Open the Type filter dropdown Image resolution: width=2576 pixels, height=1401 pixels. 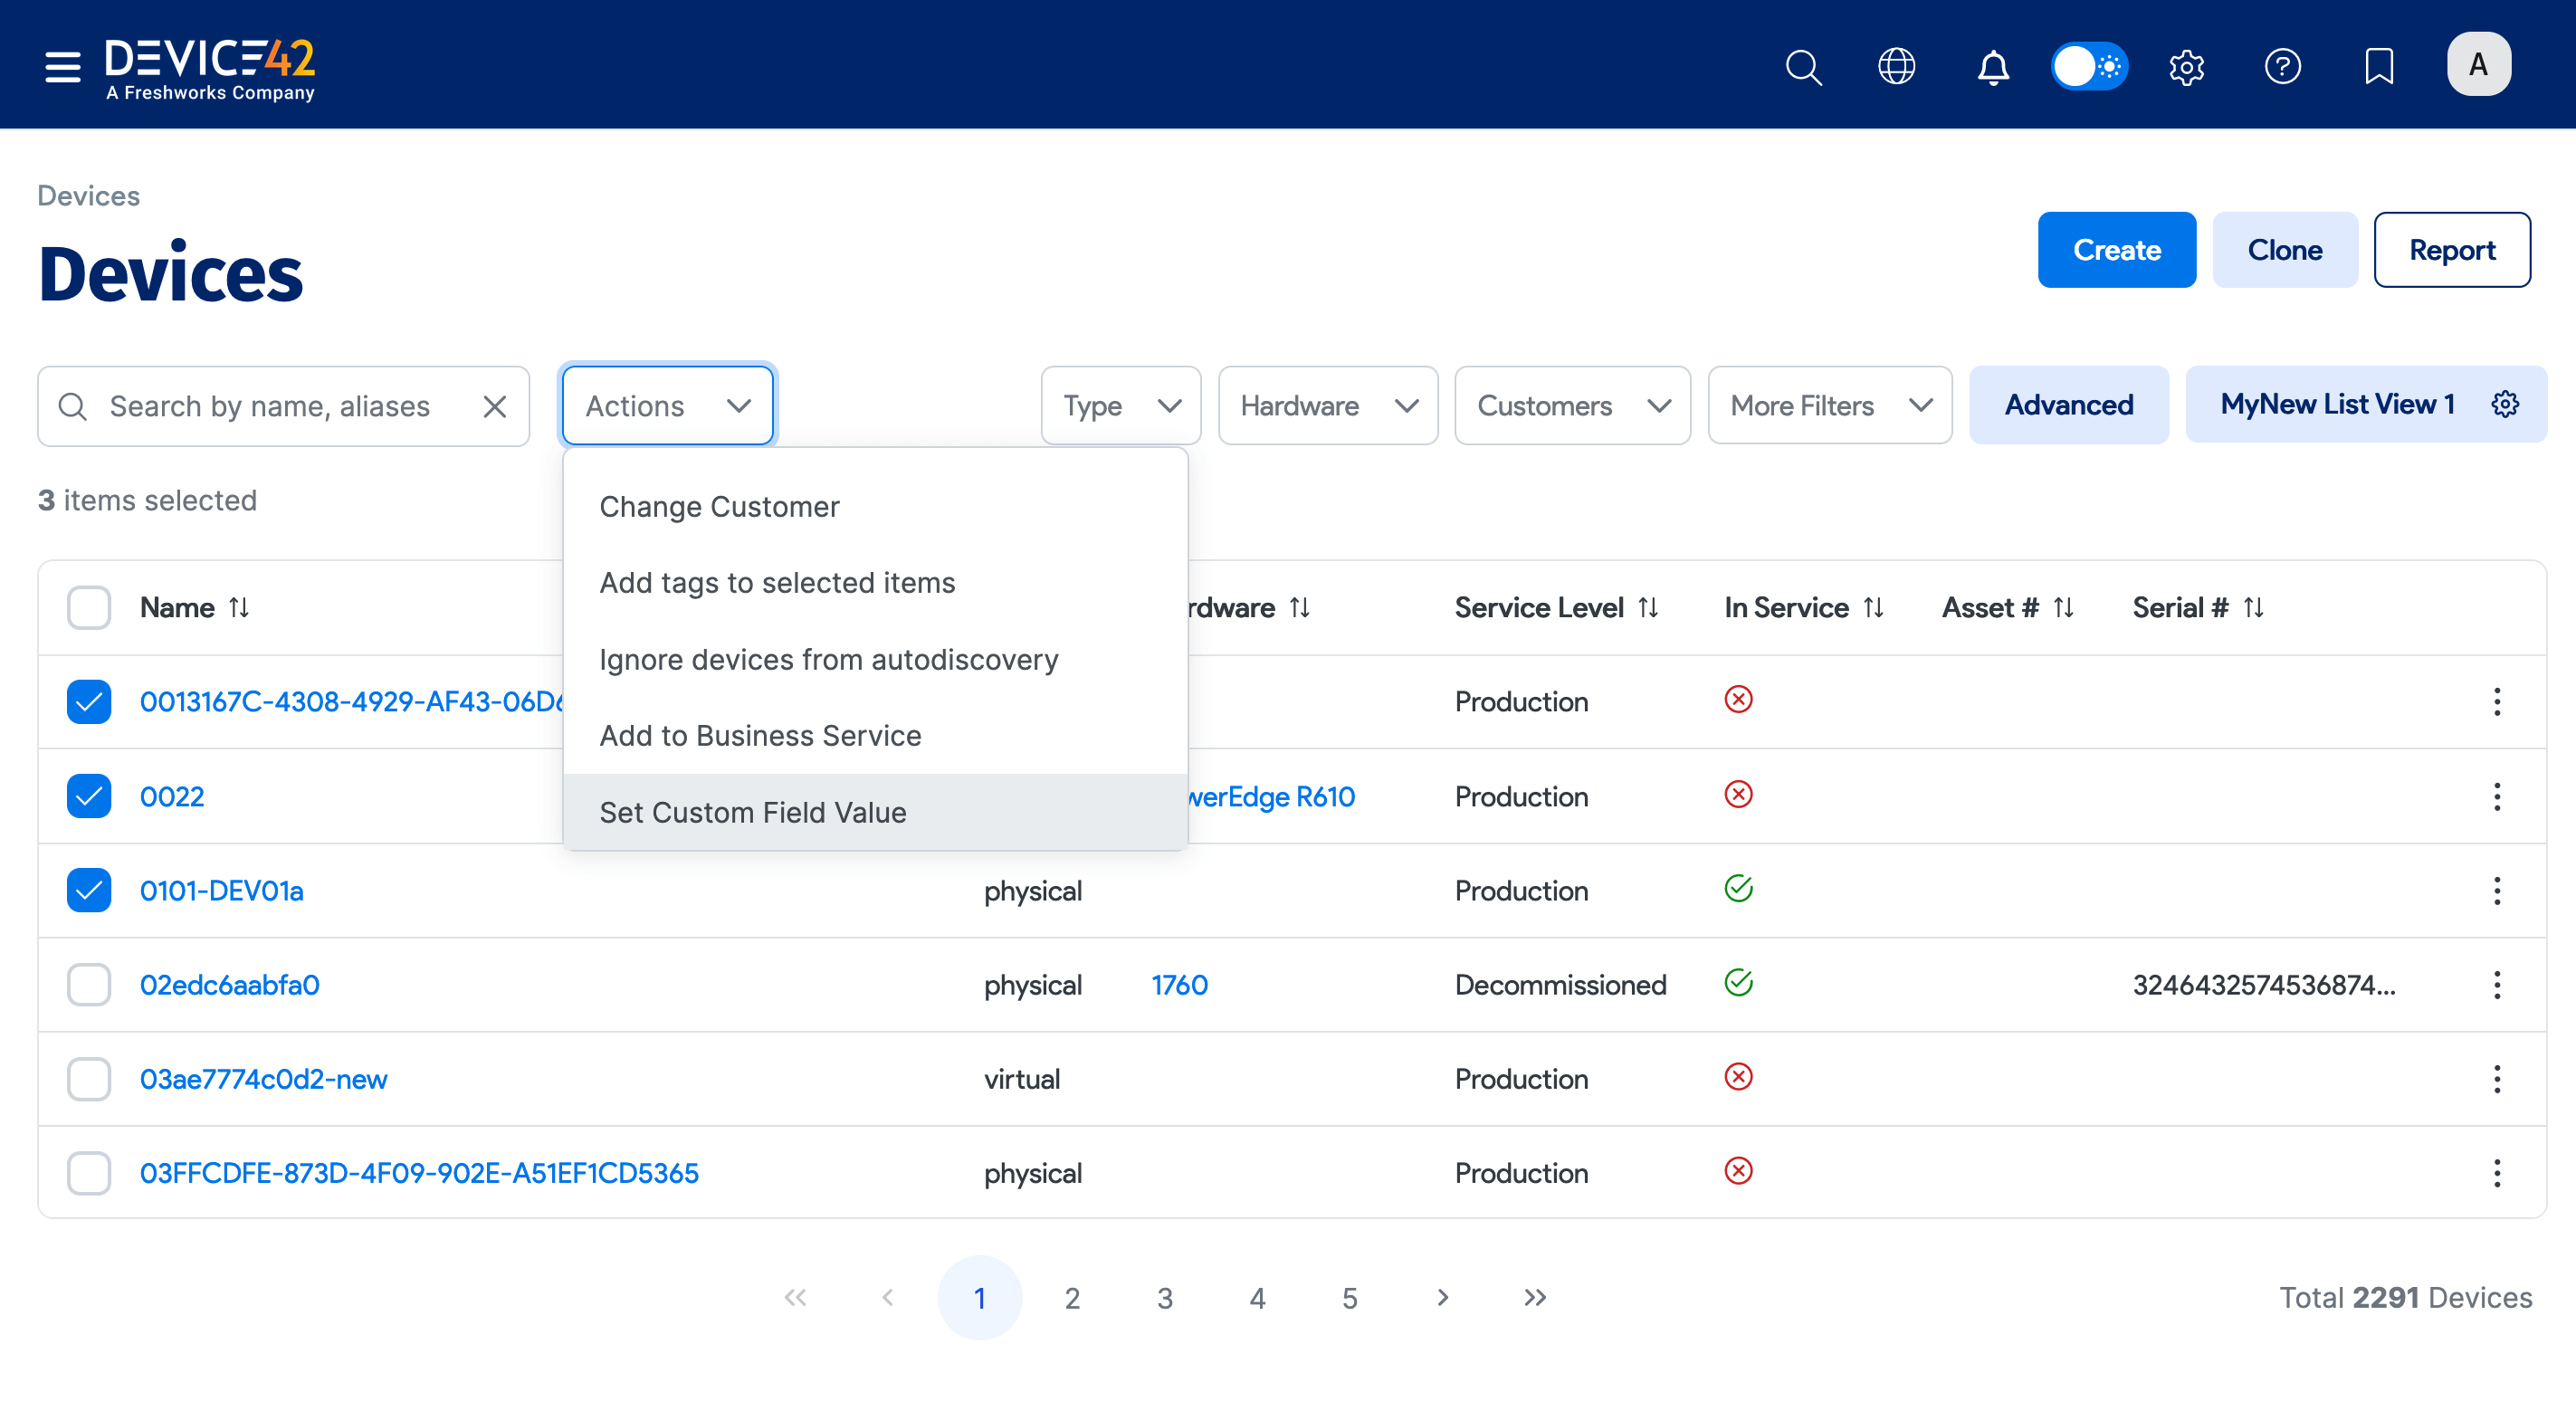pyautogui.click(x=1120, y=405)
